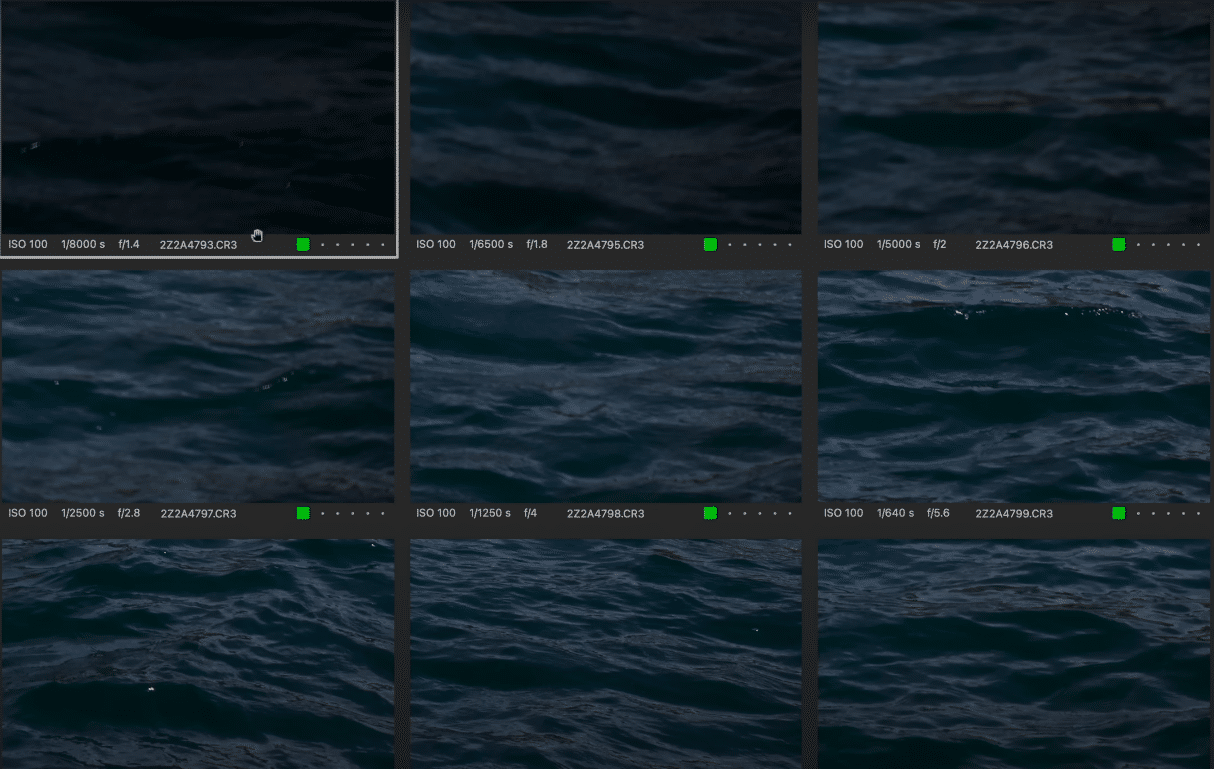1214x769 pixels.
Task: Select the 2Z2A4793.CR3 water thumbnail
Action: 198,117
